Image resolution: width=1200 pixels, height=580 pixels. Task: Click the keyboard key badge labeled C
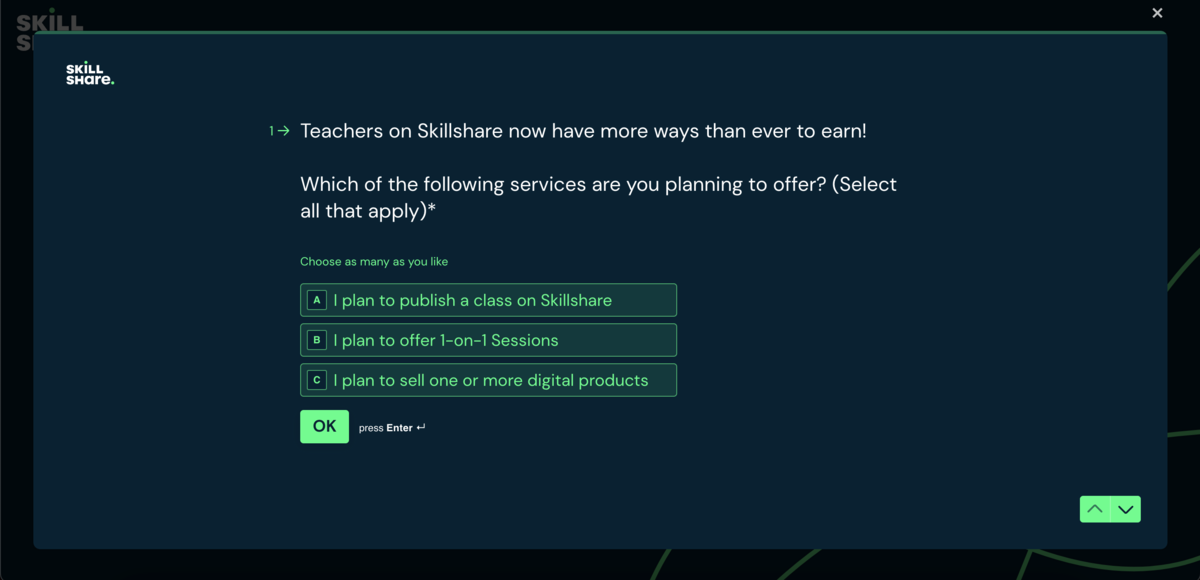coord(317,380)
